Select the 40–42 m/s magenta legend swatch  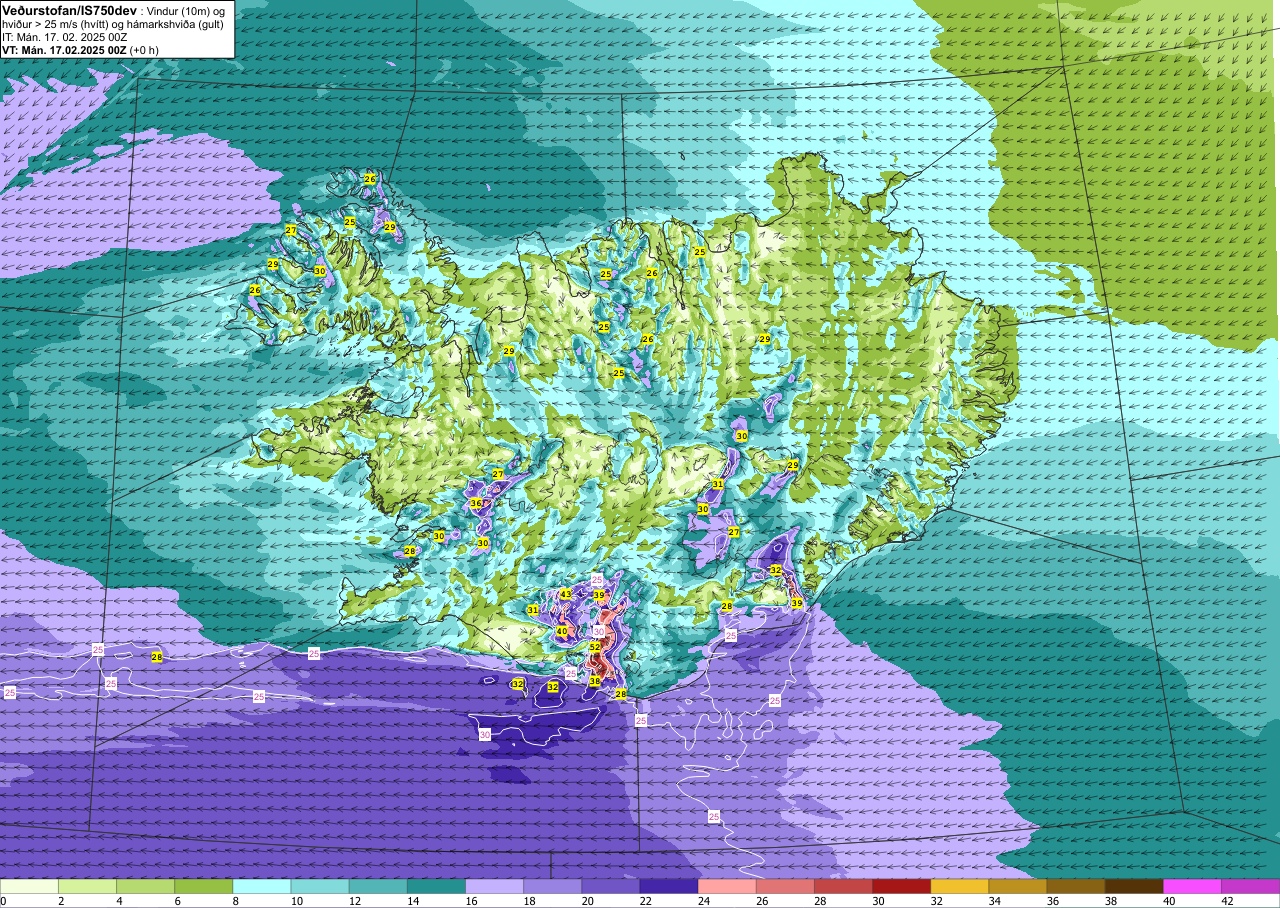pos(1192,886)
